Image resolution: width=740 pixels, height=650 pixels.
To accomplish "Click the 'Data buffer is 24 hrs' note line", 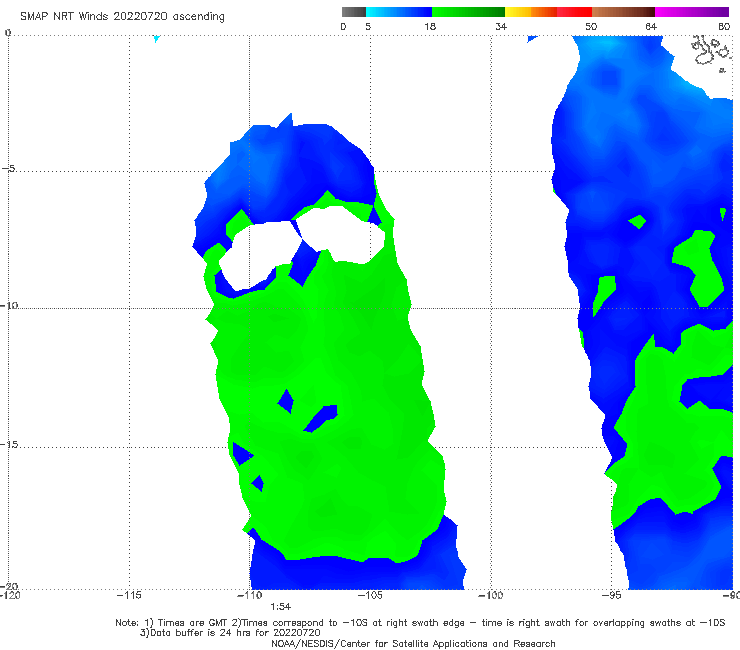I will (x=230, y=633).
